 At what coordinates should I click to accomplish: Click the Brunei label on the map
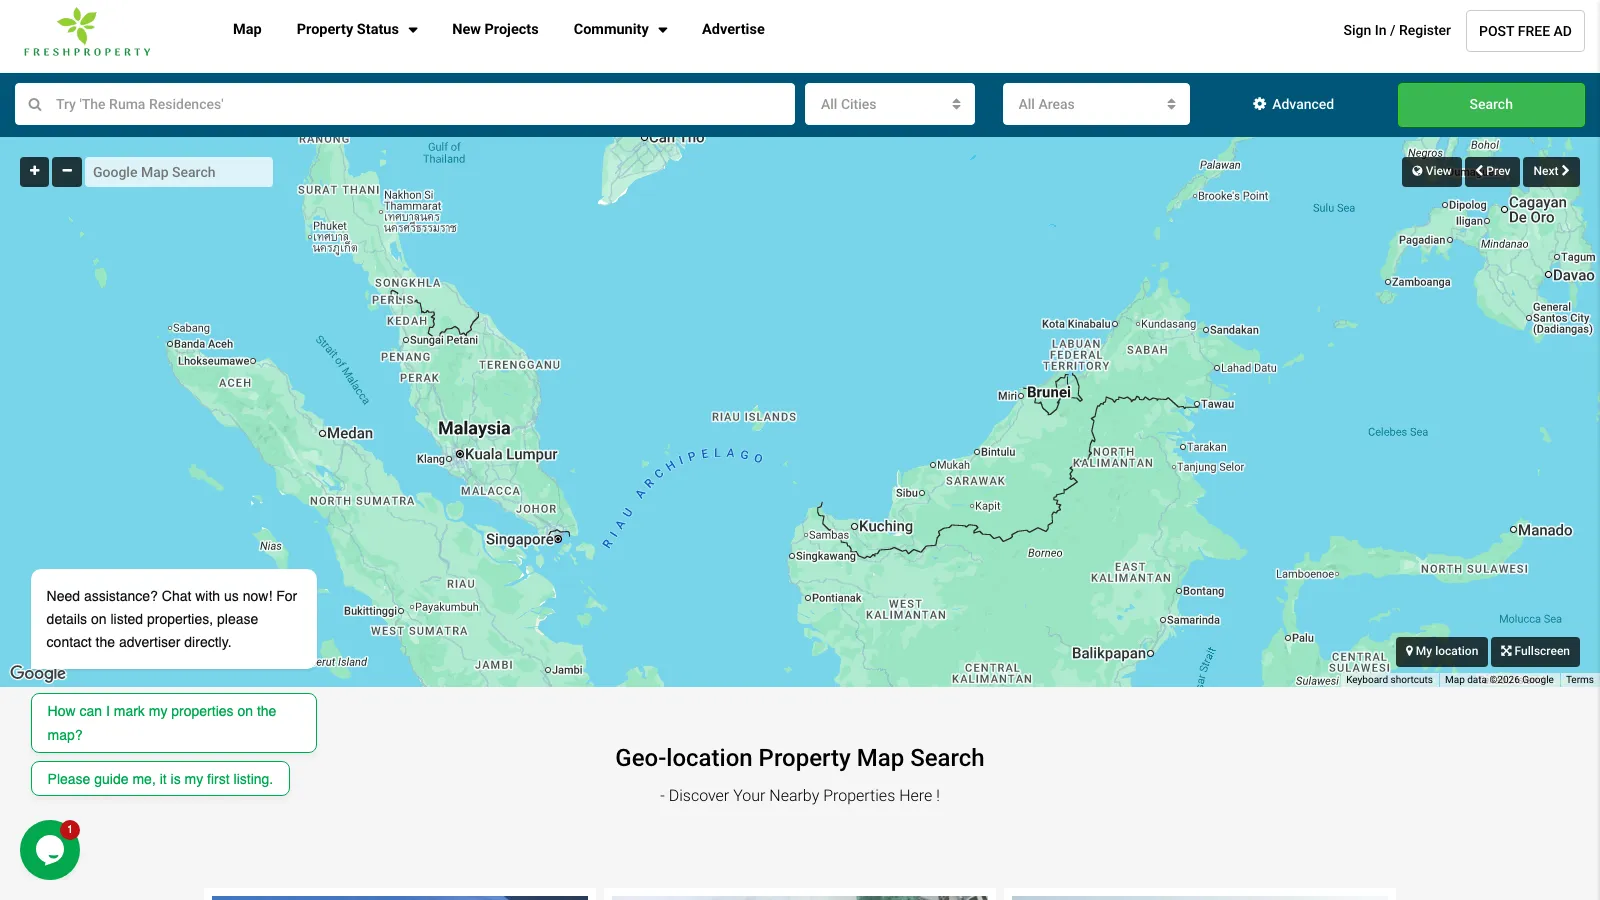pos(1049,392)
